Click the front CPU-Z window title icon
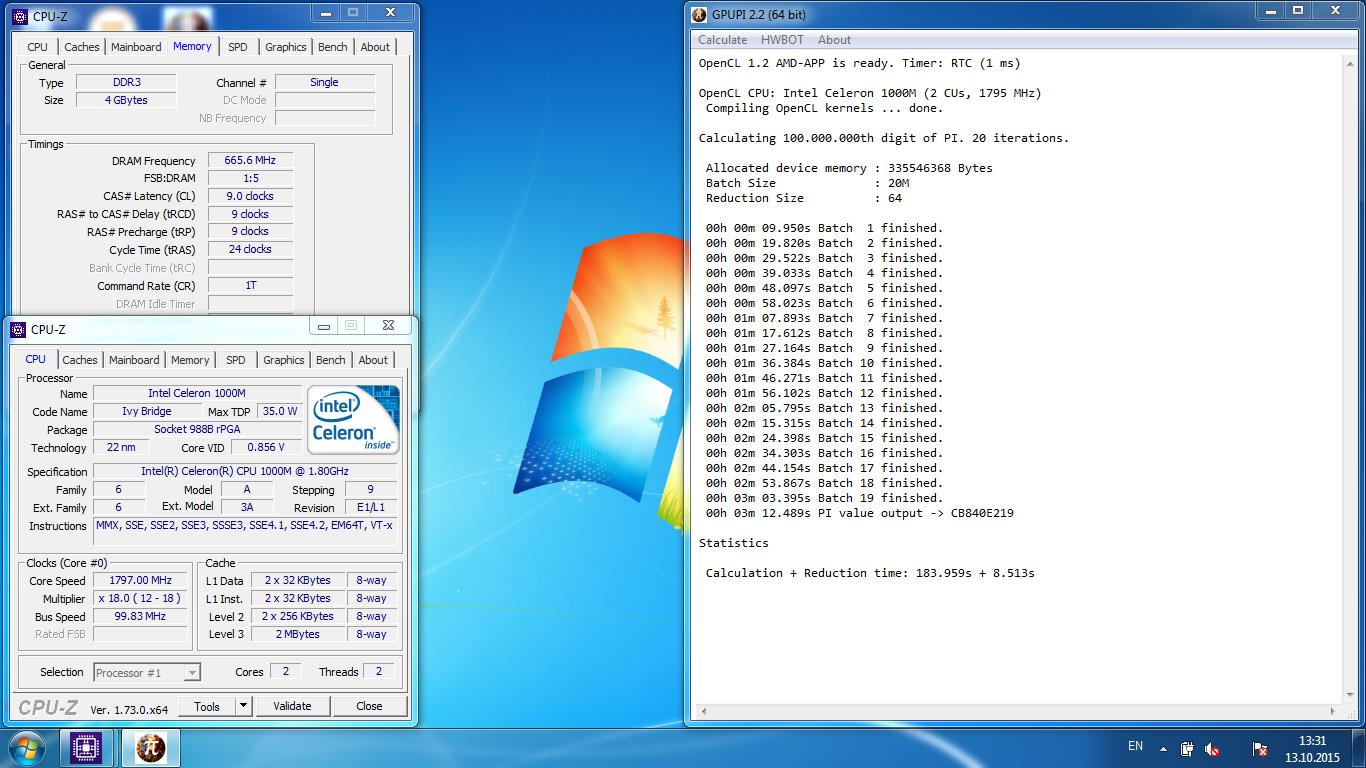1366x768 pixels. [x=18, y=329]
